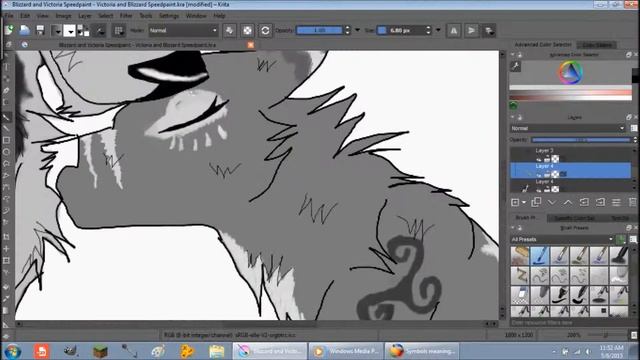Switch to the Specific Color Selector tab
The height and width of the screenshot is (360, 640).
(574, 218)
